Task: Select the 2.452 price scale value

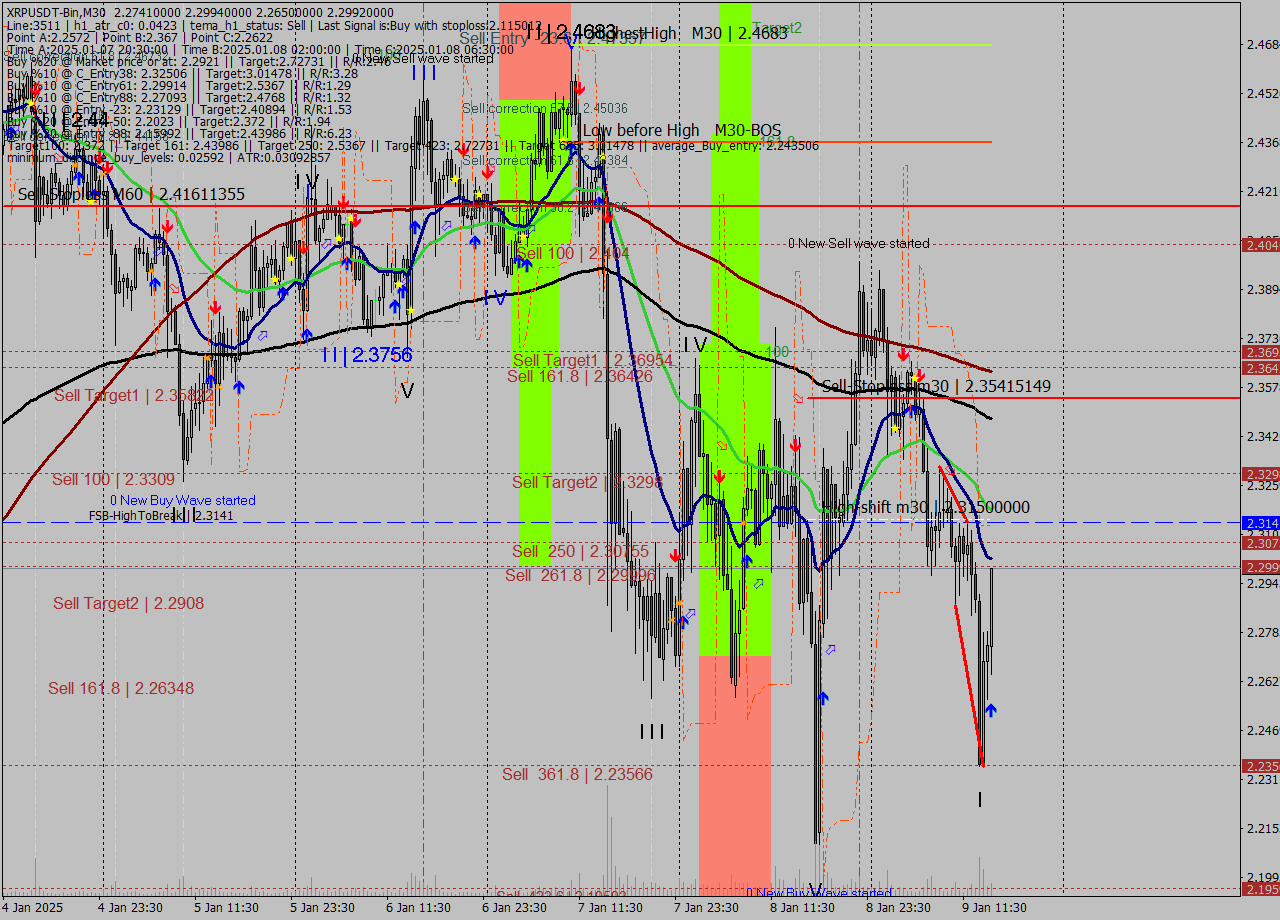Action: coord(1262,93)
